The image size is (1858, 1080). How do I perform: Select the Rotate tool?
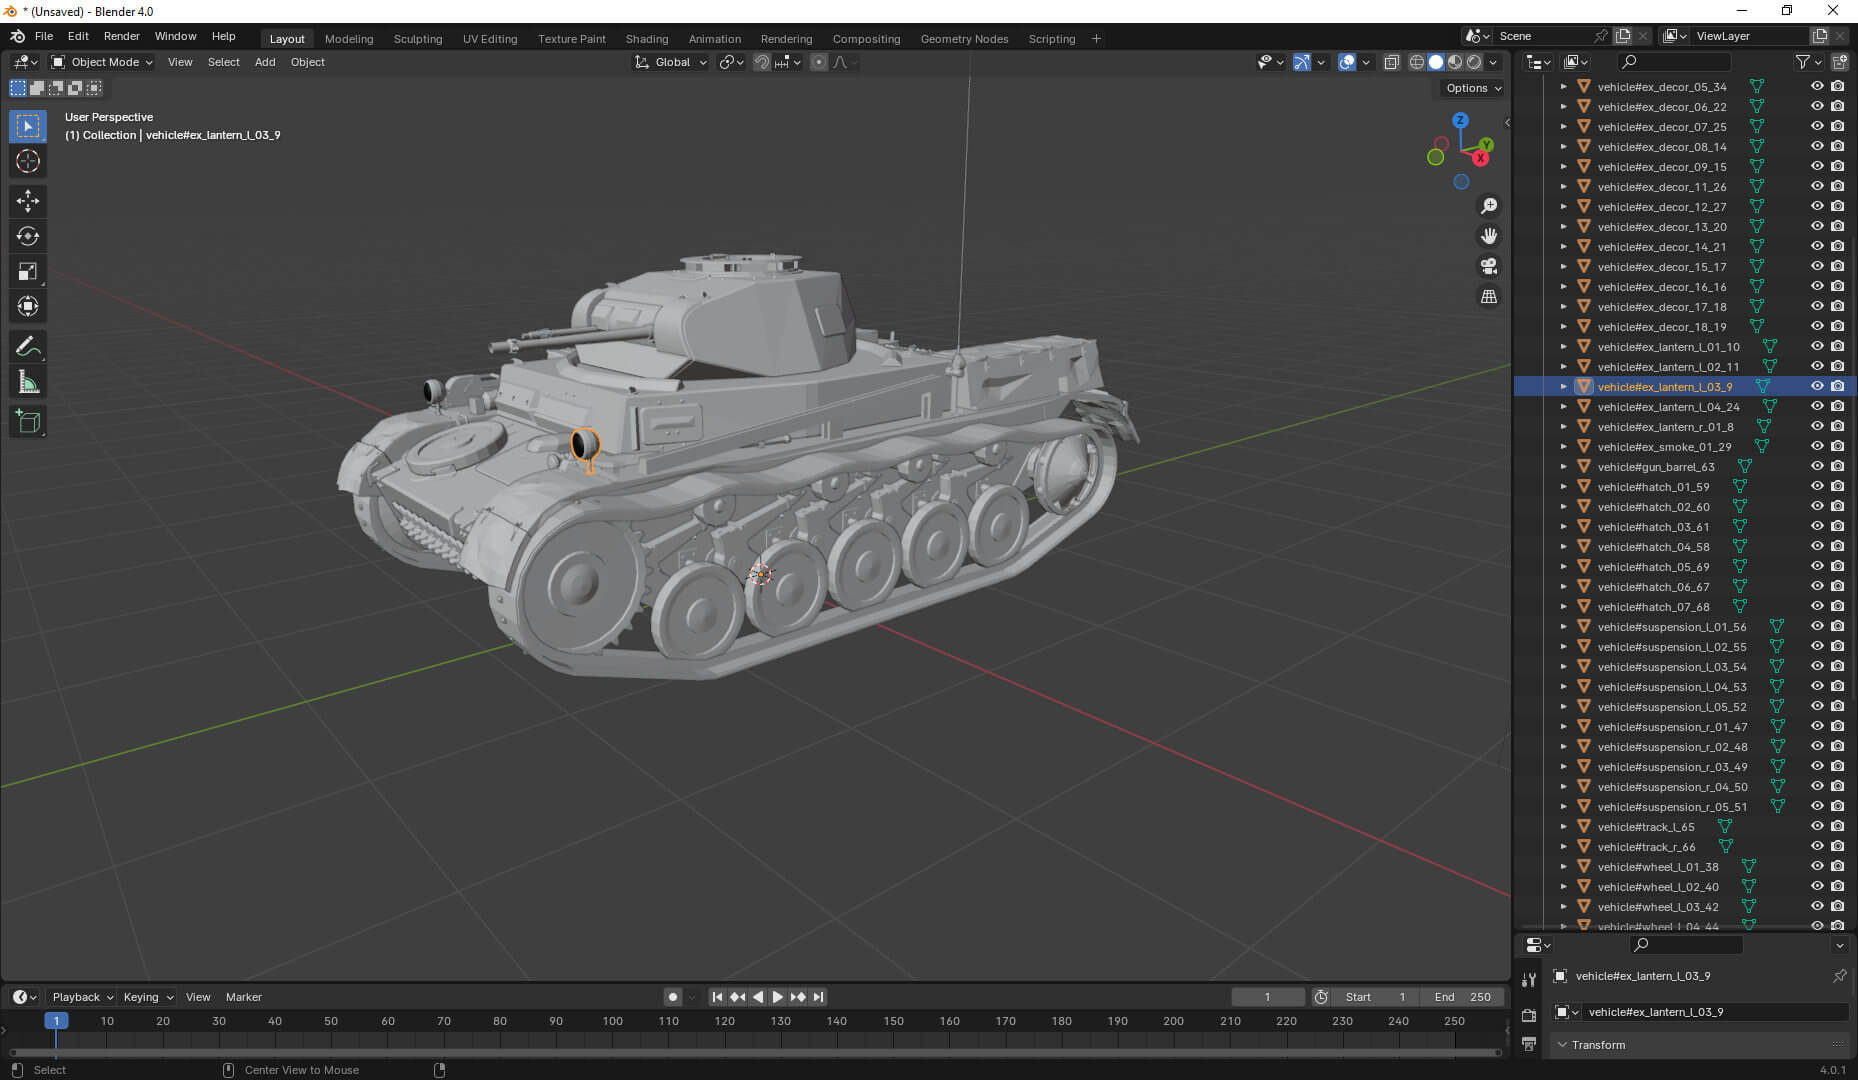pyautogui.click(x=27, y=236)
